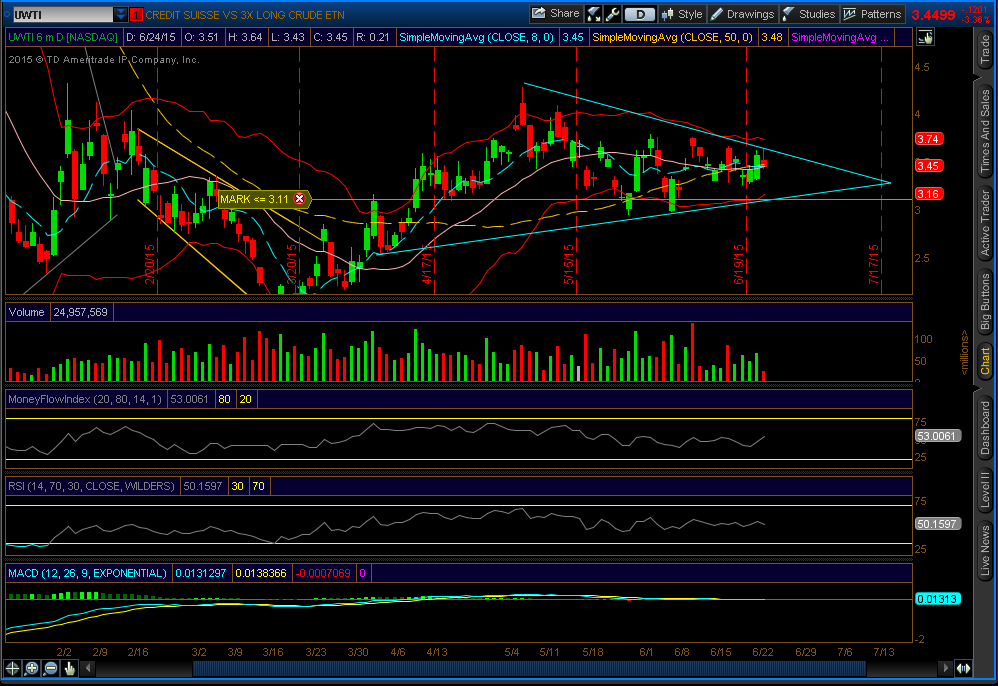998x686 pixels.
Task: Click the 5/15/15 expiration date marker
Action: point(568,264)
